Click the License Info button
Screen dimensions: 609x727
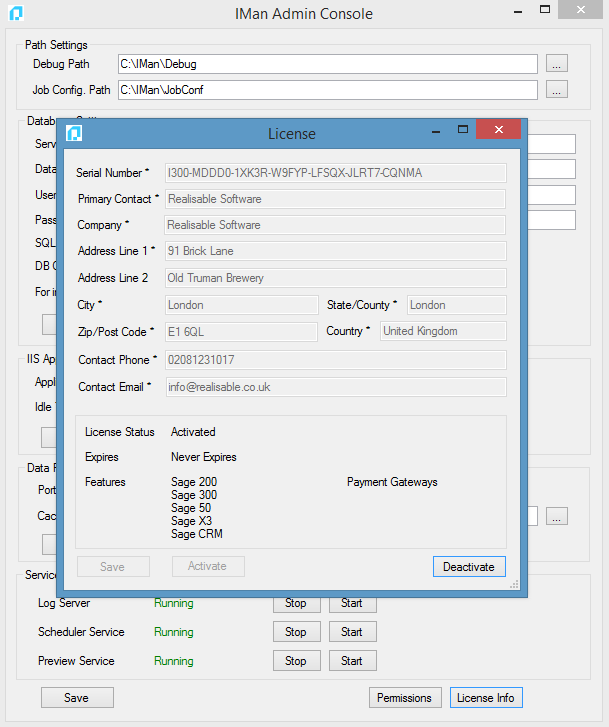[486, 698]
